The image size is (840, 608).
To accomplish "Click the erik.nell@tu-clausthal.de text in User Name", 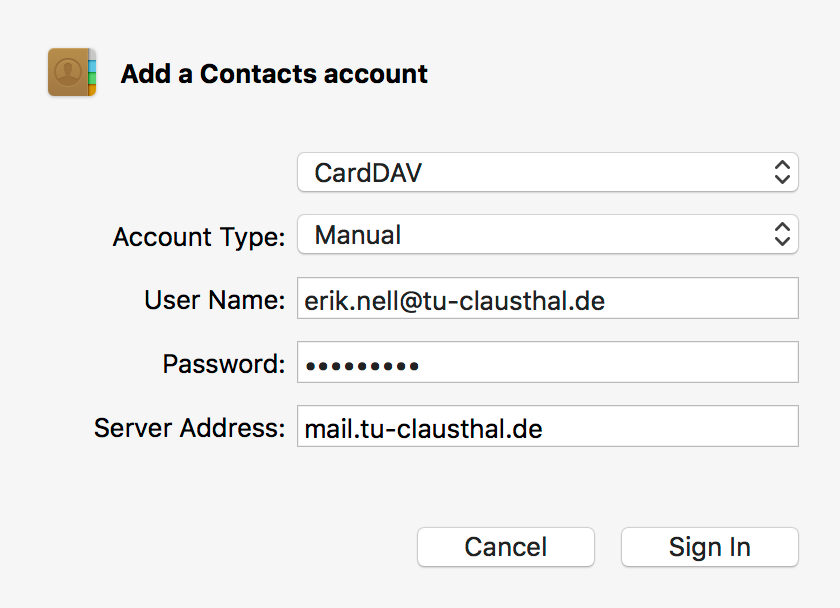I will 454,300.
